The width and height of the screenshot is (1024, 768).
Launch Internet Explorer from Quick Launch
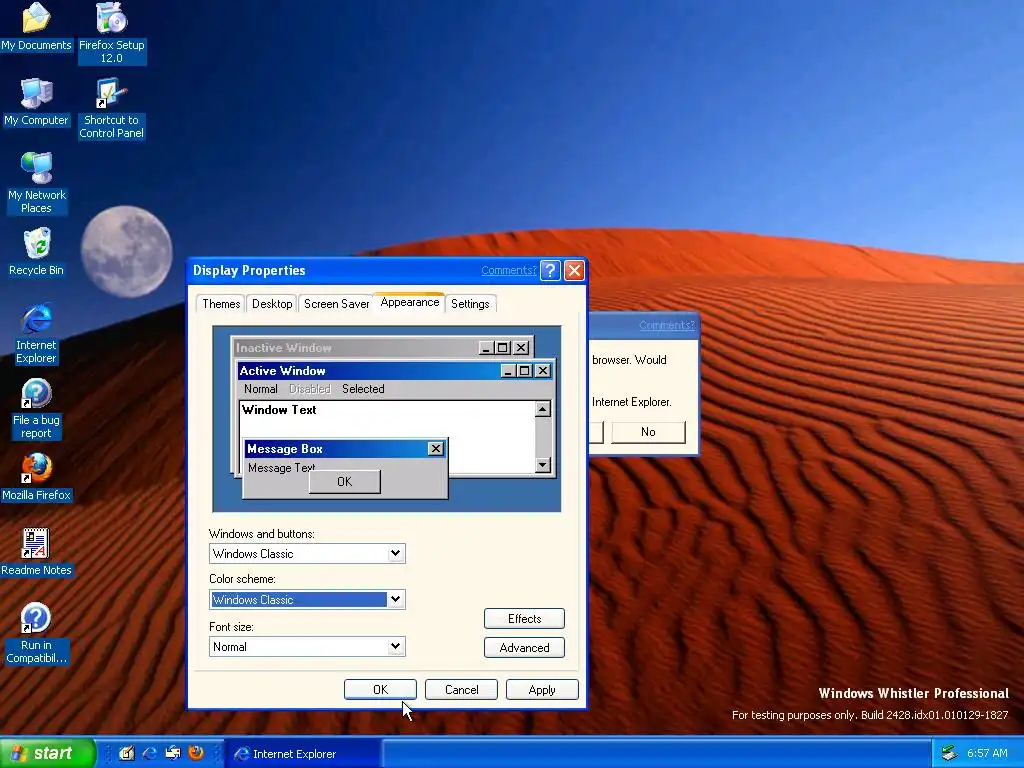point(150,753)
